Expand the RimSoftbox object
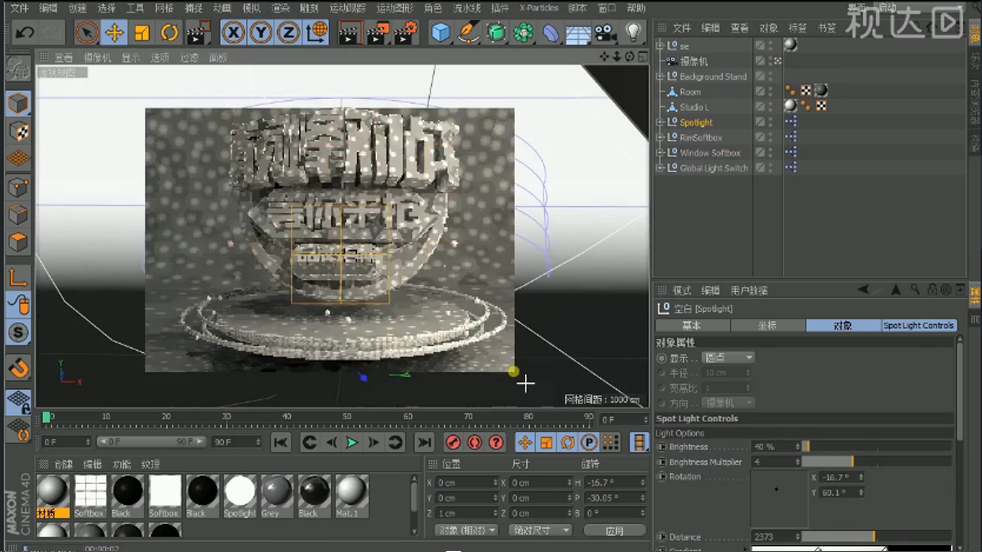The image size is (982, 552). pyautogui.click(x=659, y=137)
